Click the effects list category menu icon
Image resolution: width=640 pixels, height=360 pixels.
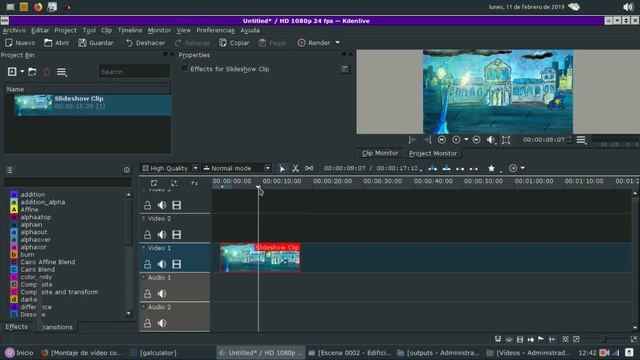[x=10, y=170]
